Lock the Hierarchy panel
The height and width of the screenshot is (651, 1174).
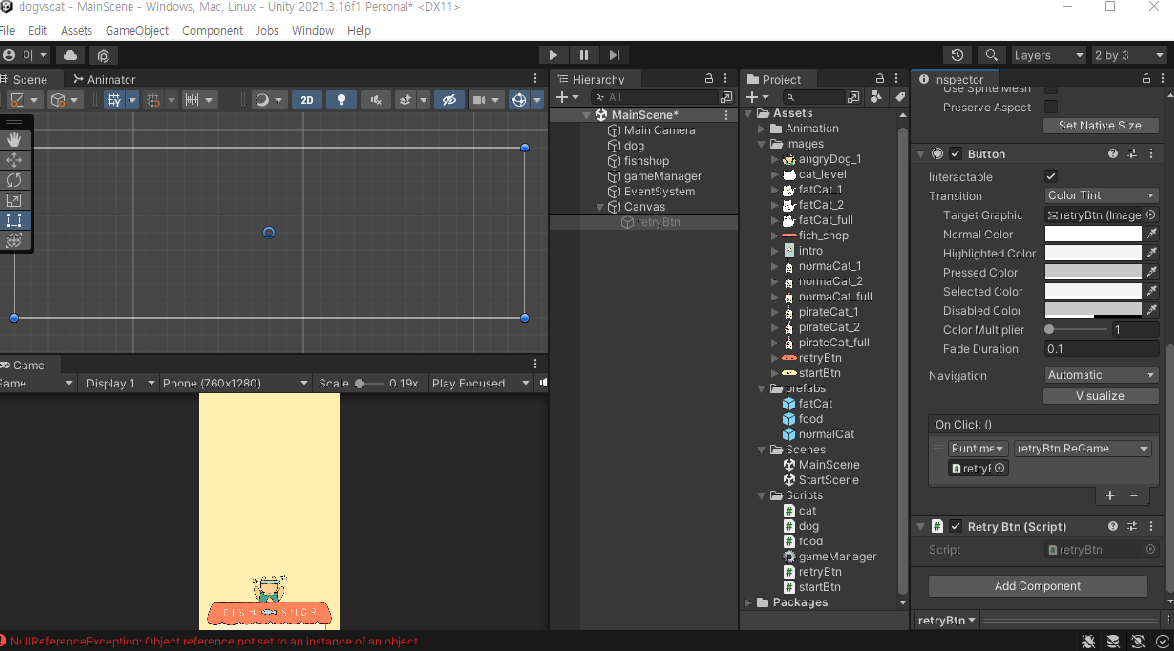click(708, 79)
